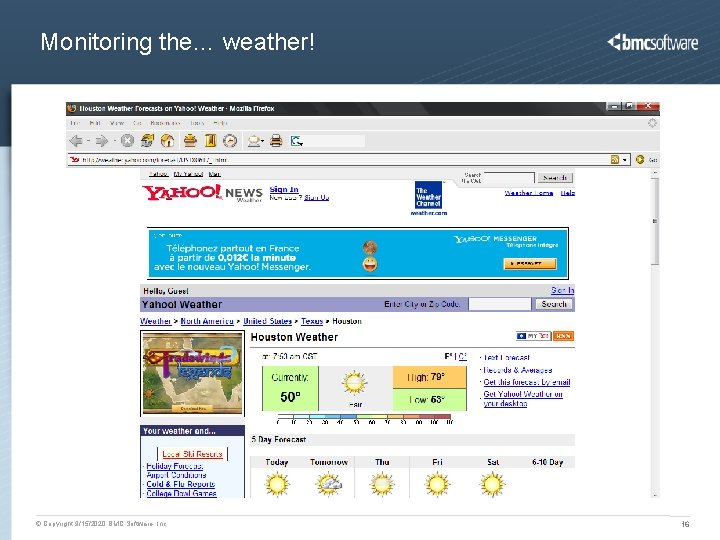Screen dimensions: 720x540
Task: Open the Text Forecast link
Action: pos(506,357)
